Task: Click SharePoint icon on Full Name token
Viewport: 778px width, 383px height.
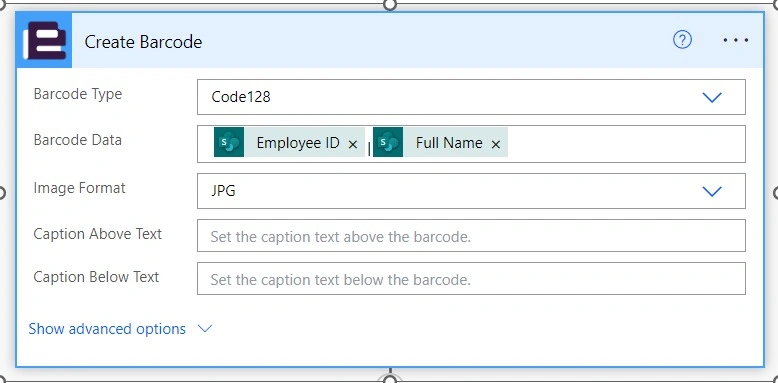Action: [x=388, y=142]
